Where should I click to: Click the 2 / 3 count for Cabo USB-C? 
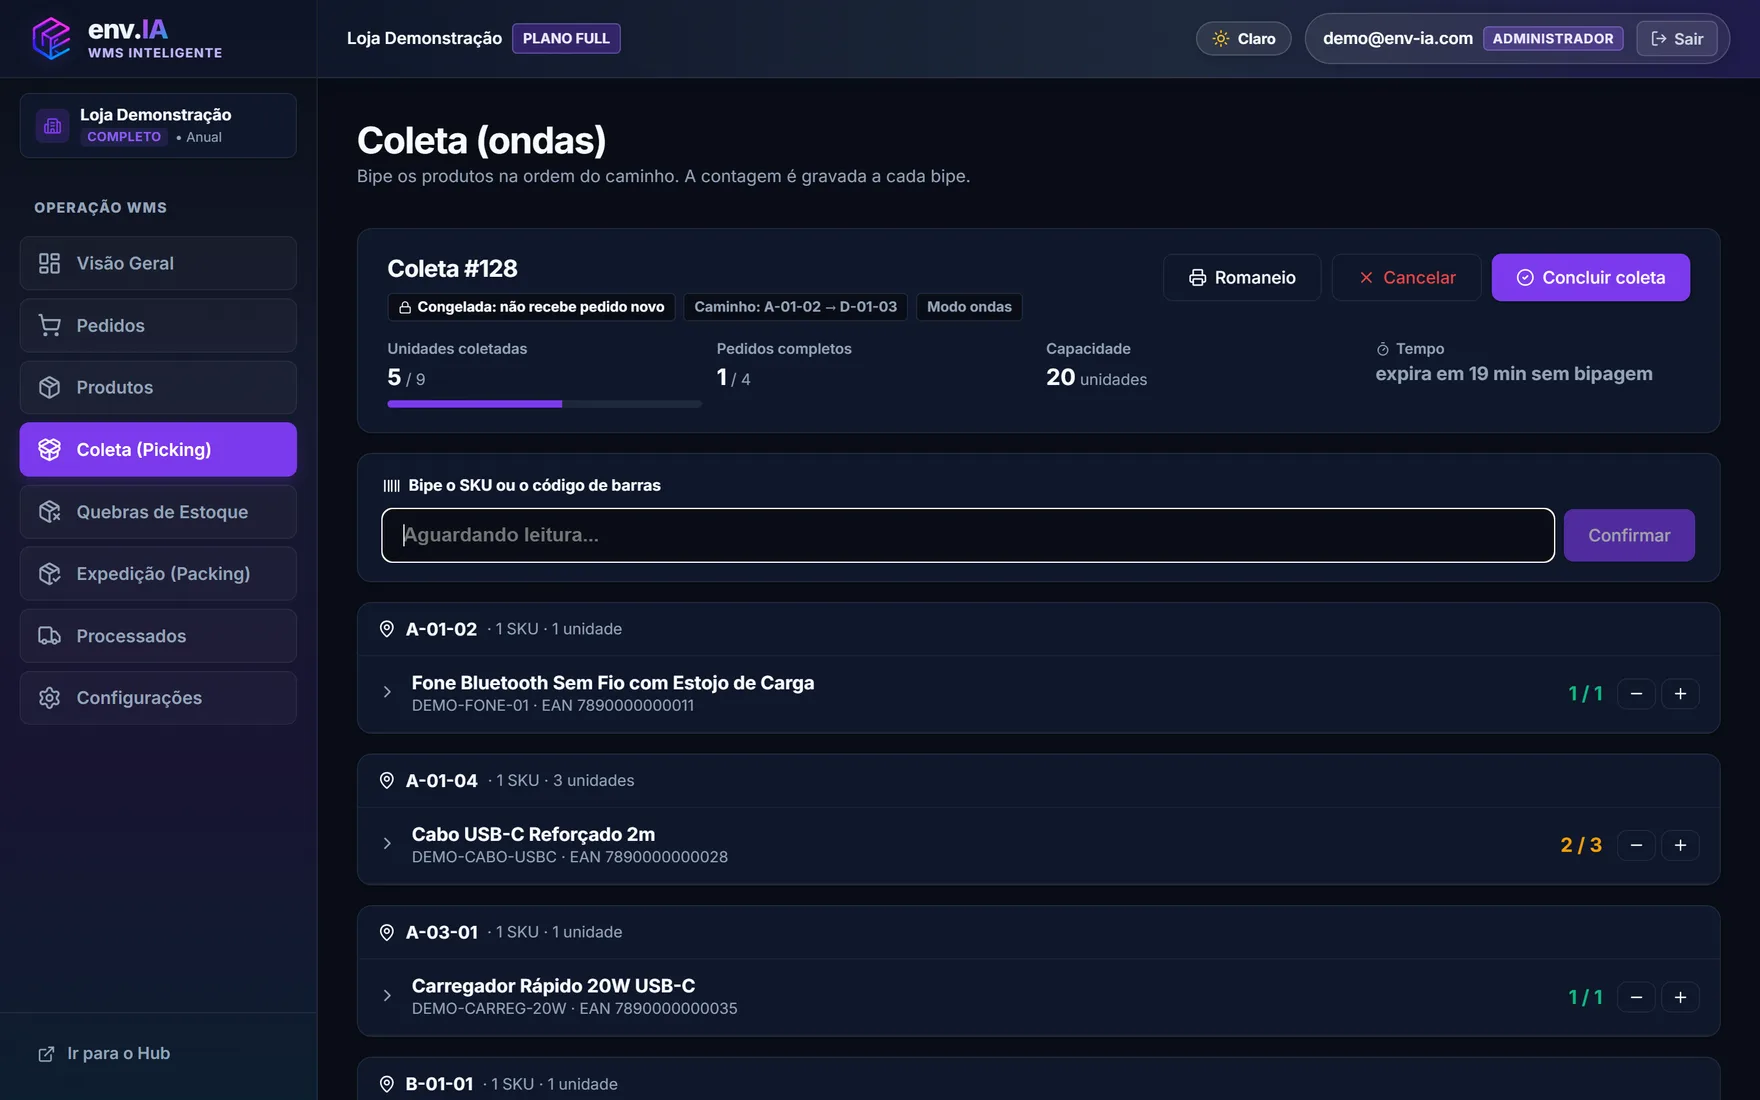(1580, 846)
